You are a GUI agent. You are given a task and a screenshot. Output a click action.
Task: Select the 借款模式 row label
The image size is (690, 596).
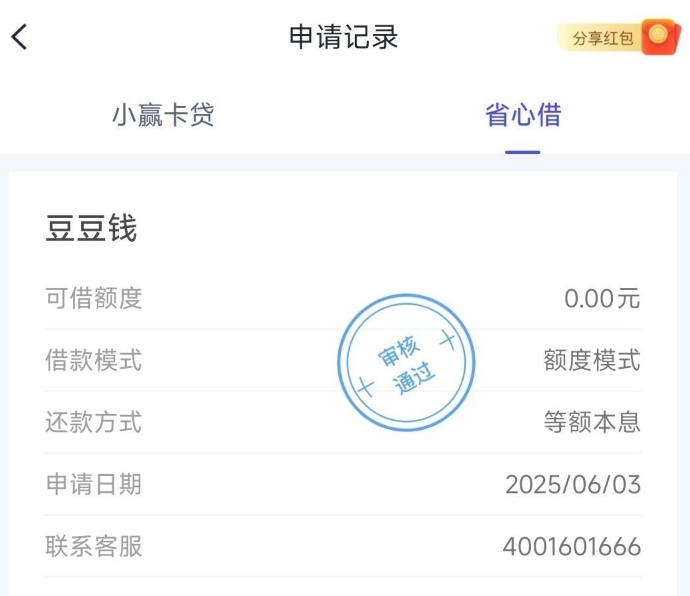[x=94, y=360]
